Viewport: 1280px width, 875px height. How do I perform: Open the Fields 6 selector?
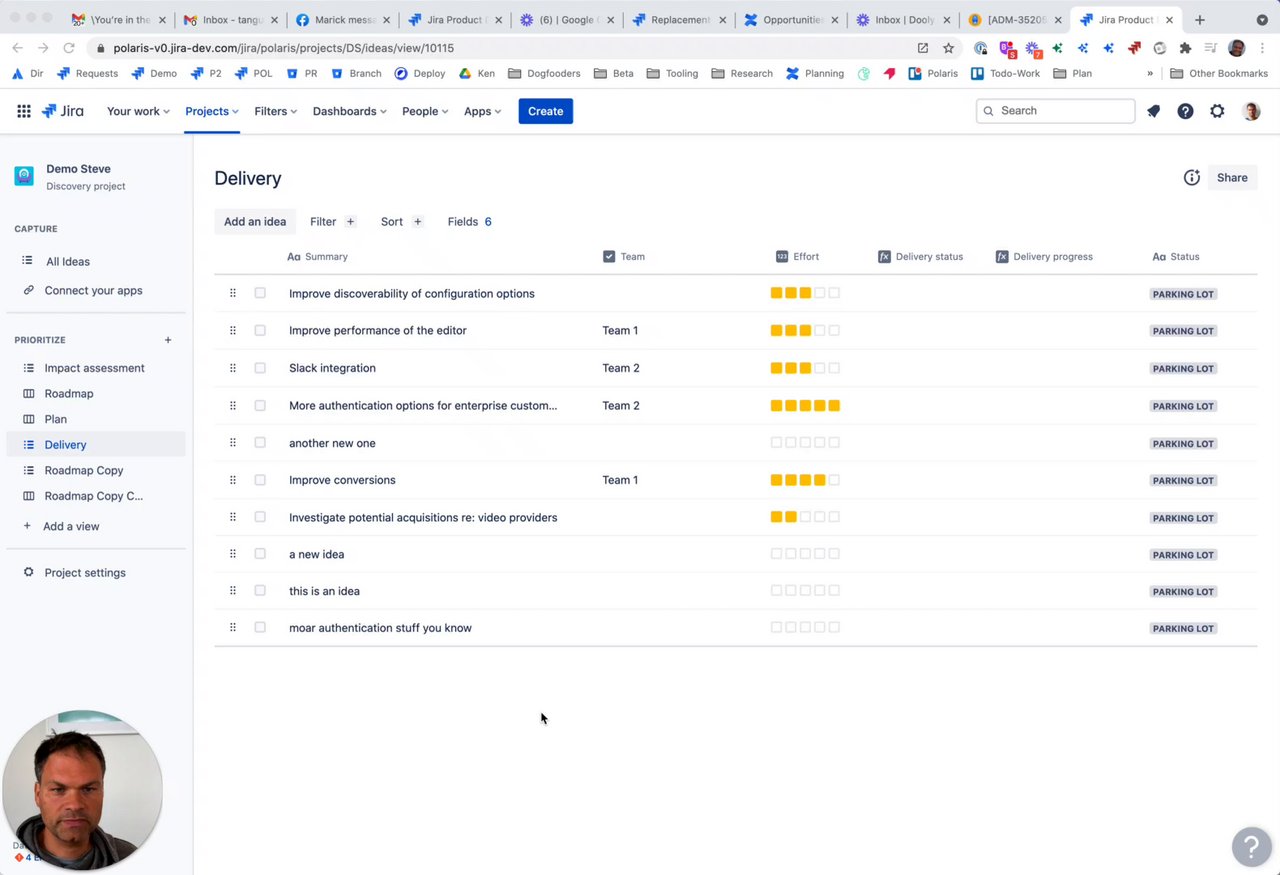(469, 222)
